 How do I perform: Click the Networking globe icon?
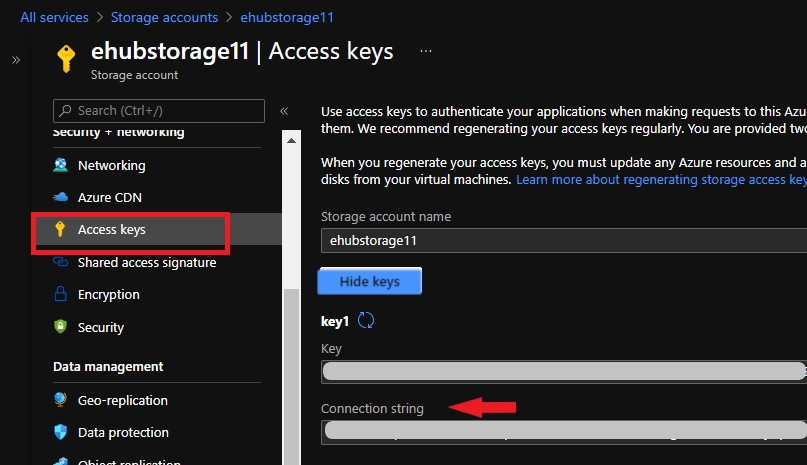pyautogui.click(x=60, y=165)
